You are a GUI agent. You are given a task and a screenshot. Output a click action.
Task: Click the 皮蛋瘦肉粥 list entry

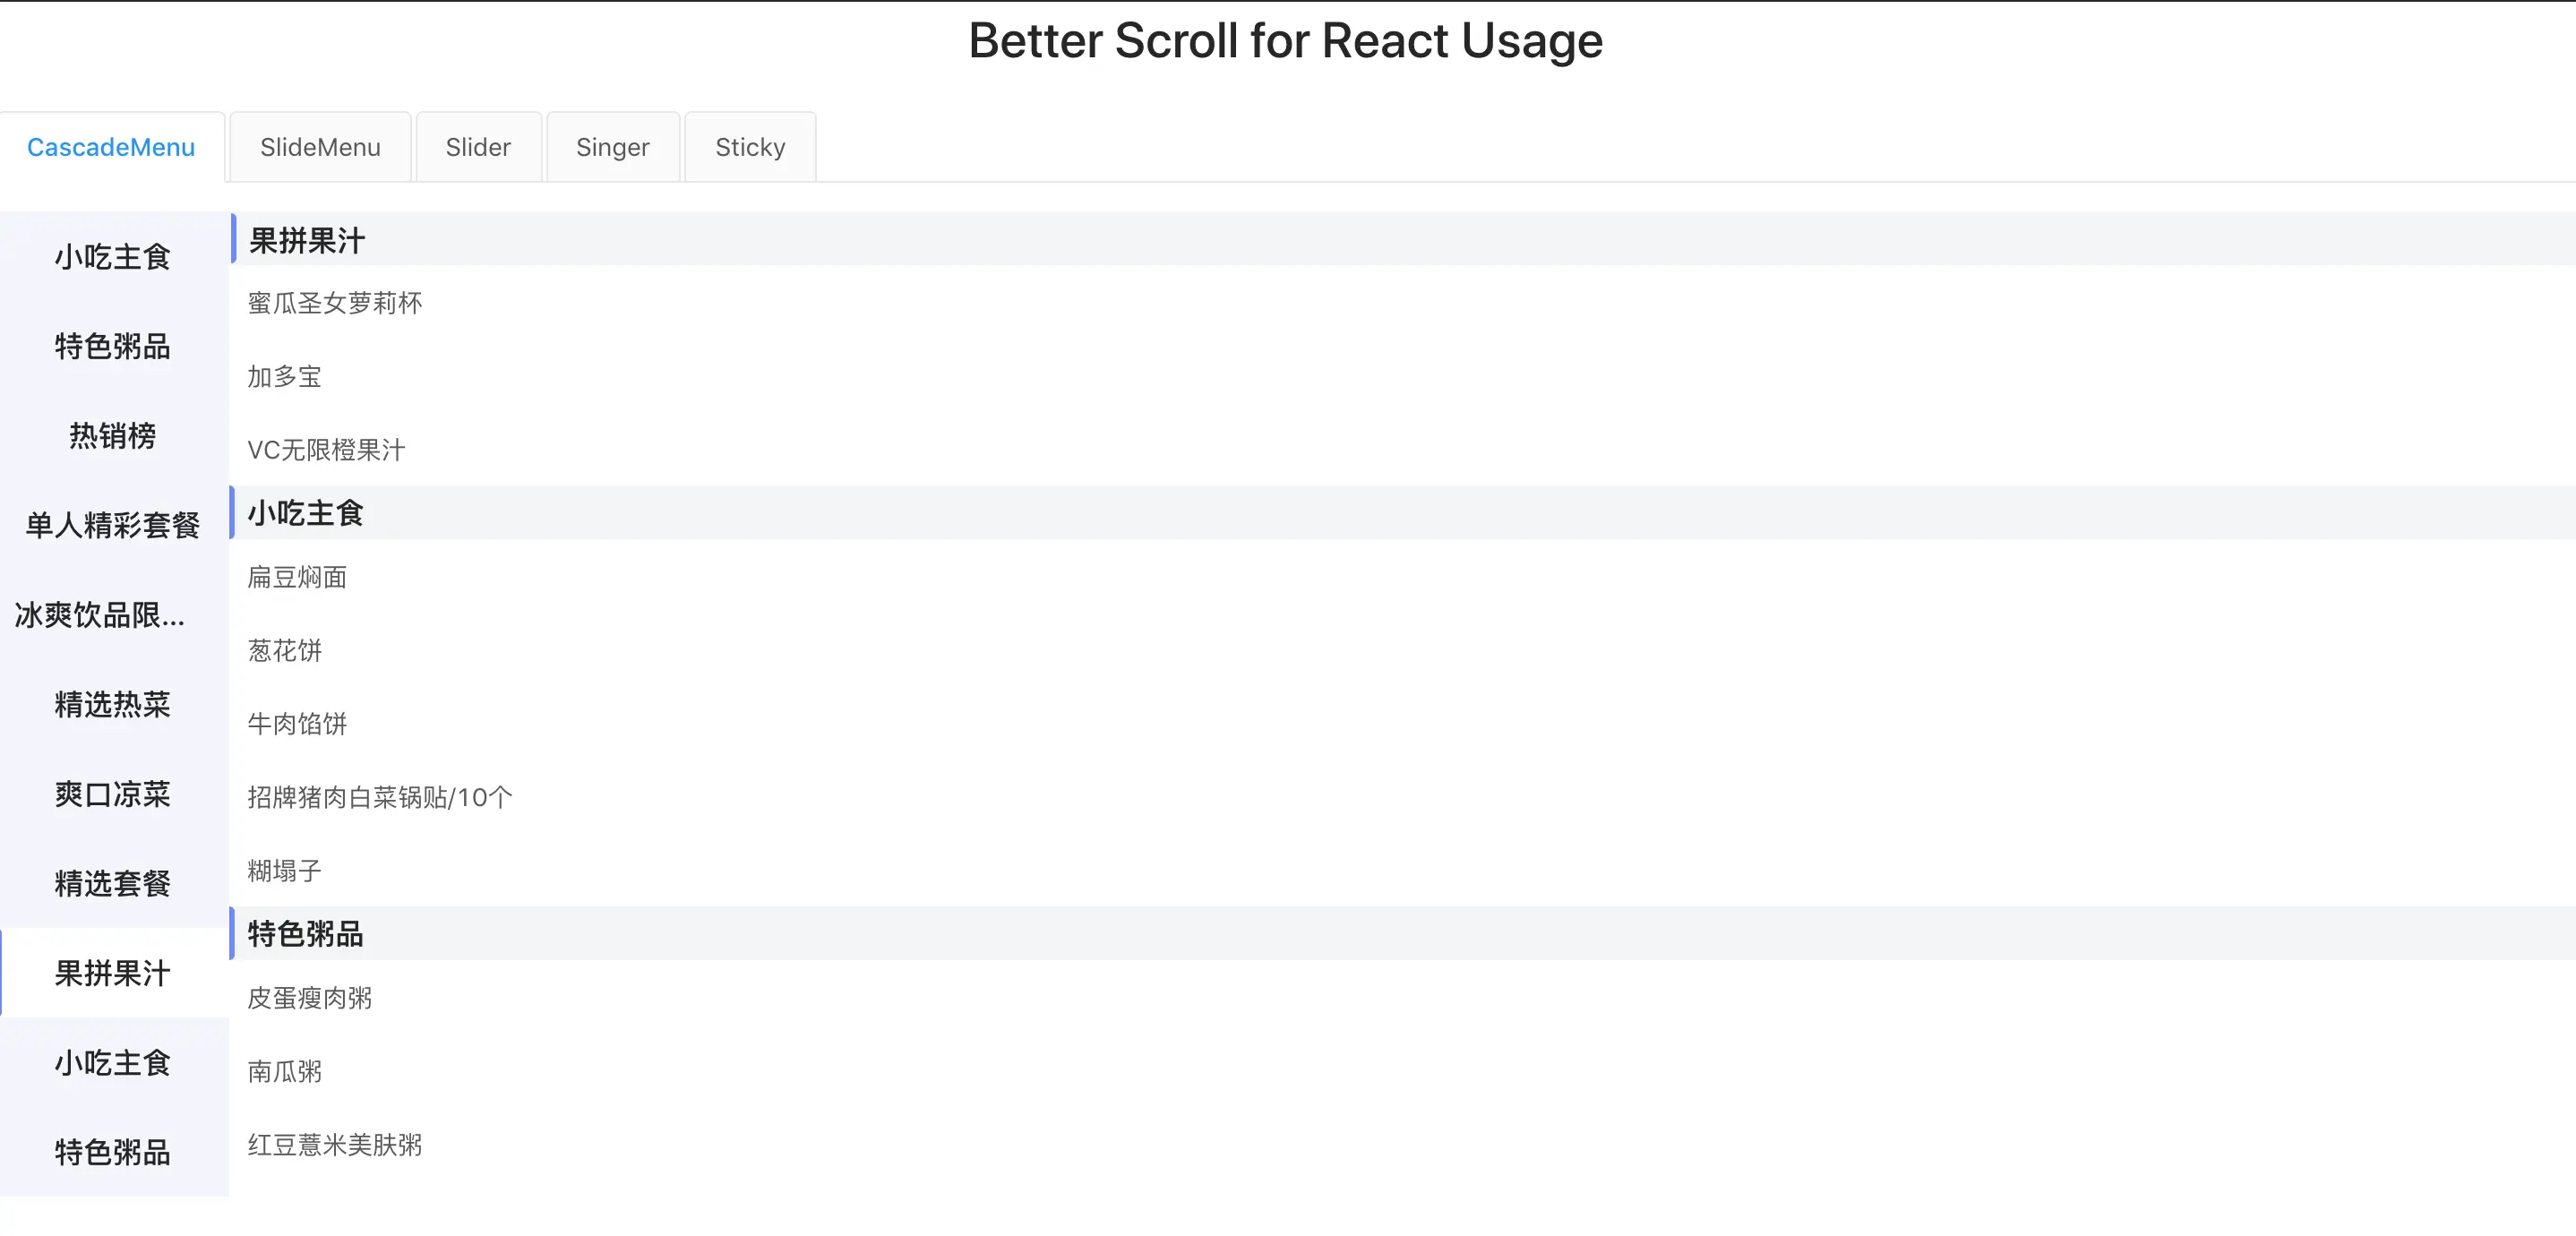coord(310,998)
